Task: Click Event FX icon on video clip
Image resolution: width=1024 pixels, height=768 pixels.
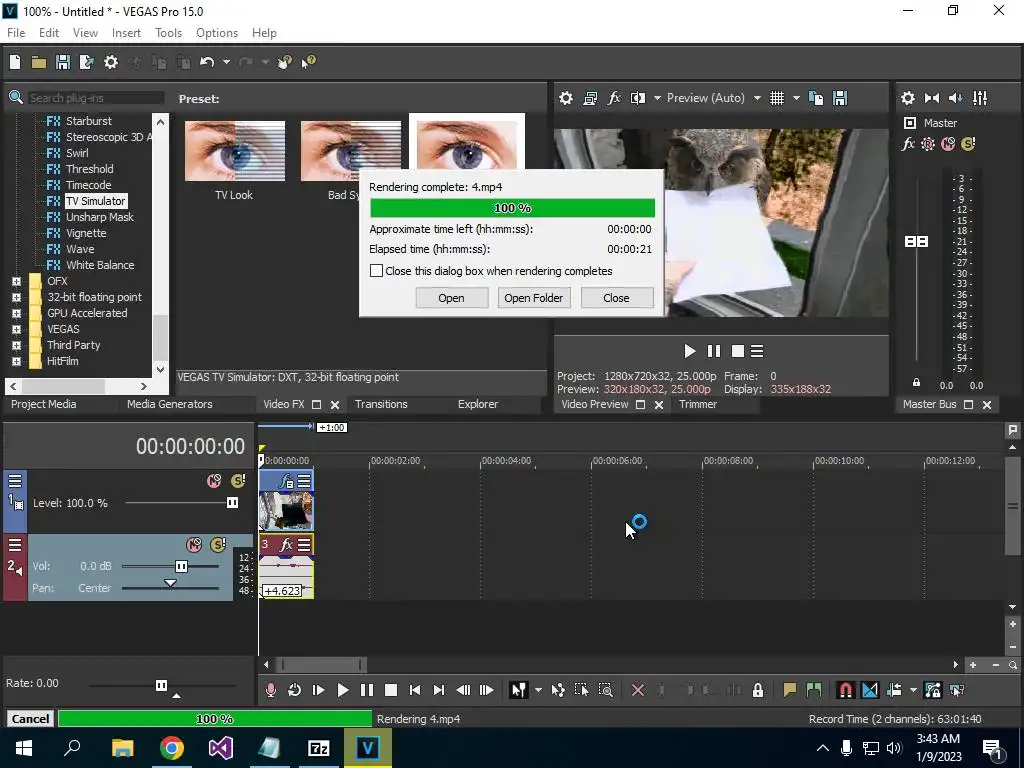Action: click(286, 482)
